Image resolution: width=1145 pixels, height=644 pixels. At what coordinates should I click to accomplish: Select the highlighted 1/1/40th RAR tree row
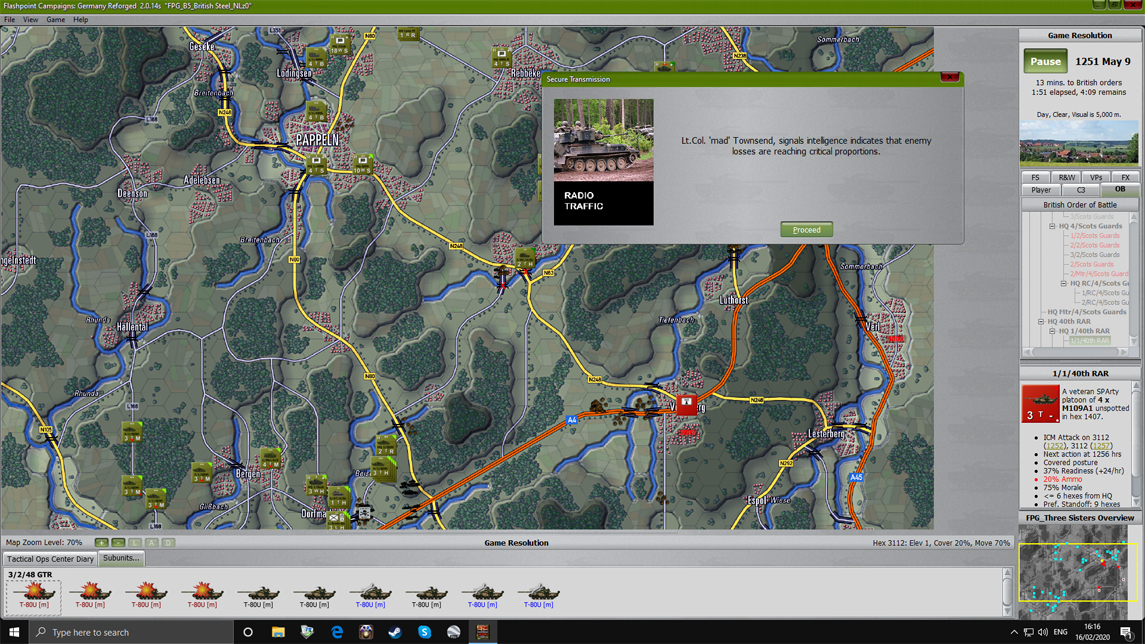[x=1090, y=340]
